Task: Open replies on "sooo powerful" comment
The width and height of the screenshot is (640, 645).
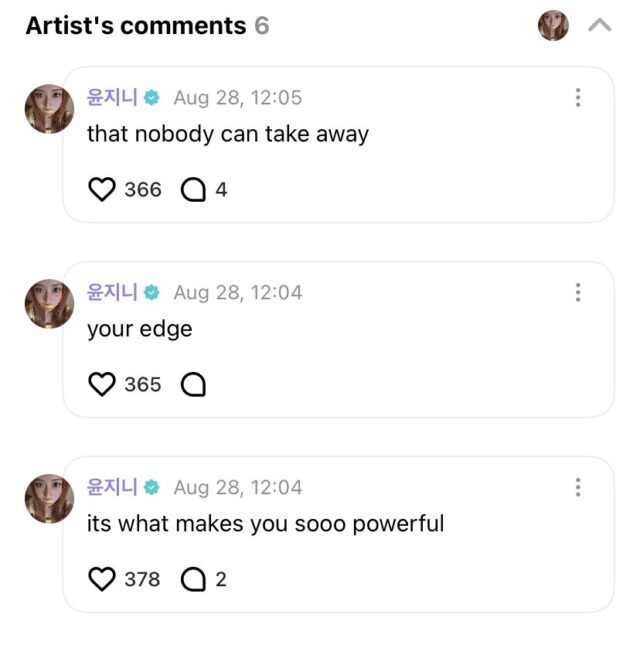Action: (193, 579)
